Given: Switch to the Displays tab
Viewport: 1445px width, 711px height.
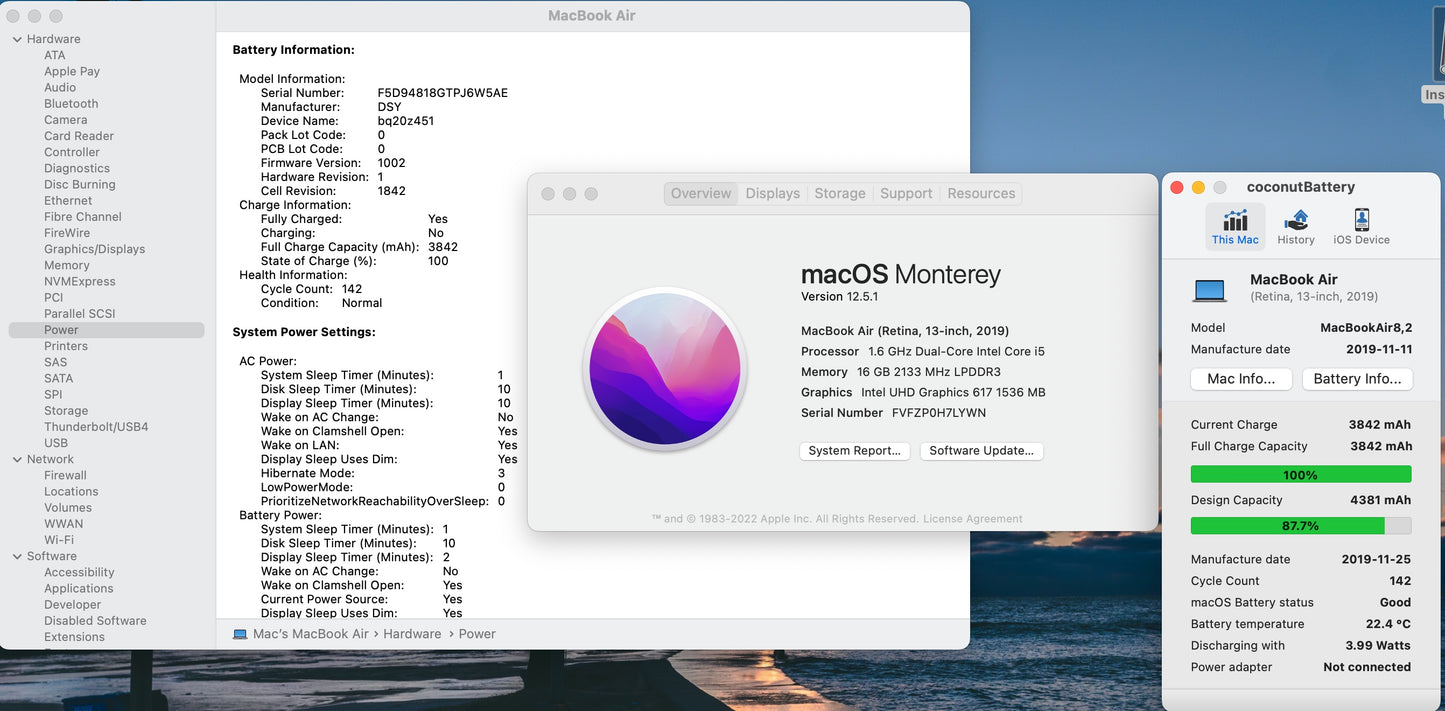Looking at the screenshot, I should [x=772, y=194].
